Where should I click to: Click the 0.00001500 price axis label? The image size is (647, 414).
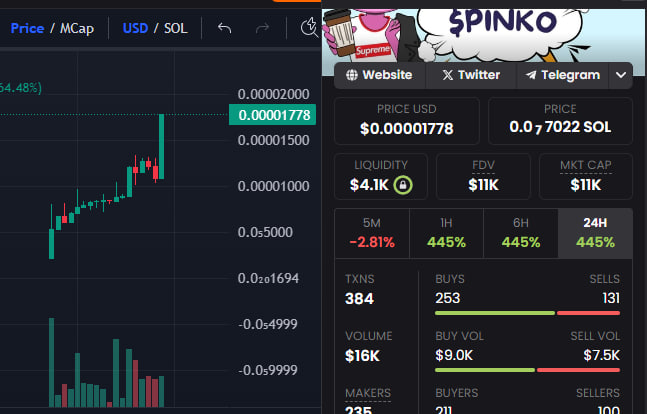(x=274, y=140)
